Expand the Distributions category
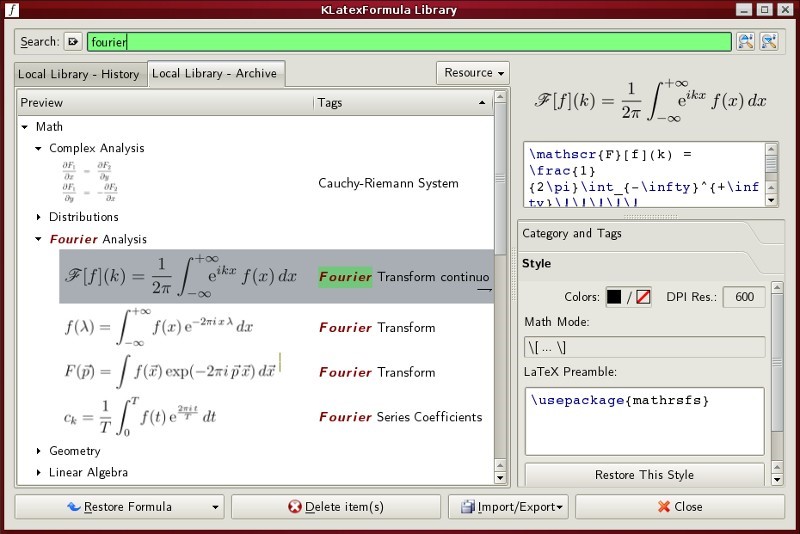This screenshot has width=800, height=534. click(39, 217)
